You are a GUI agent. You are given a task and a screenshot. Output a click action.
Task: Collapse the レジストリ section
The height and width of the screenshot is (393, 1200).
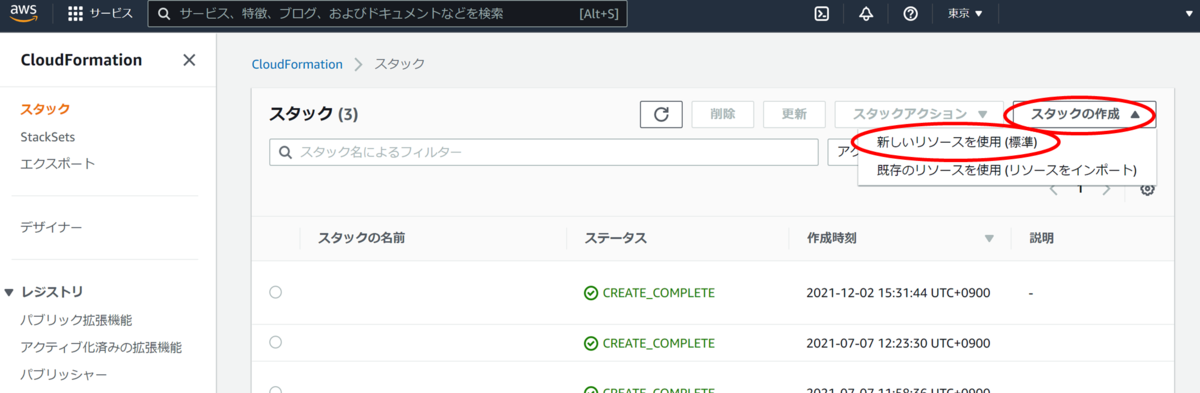click(10, 292)
